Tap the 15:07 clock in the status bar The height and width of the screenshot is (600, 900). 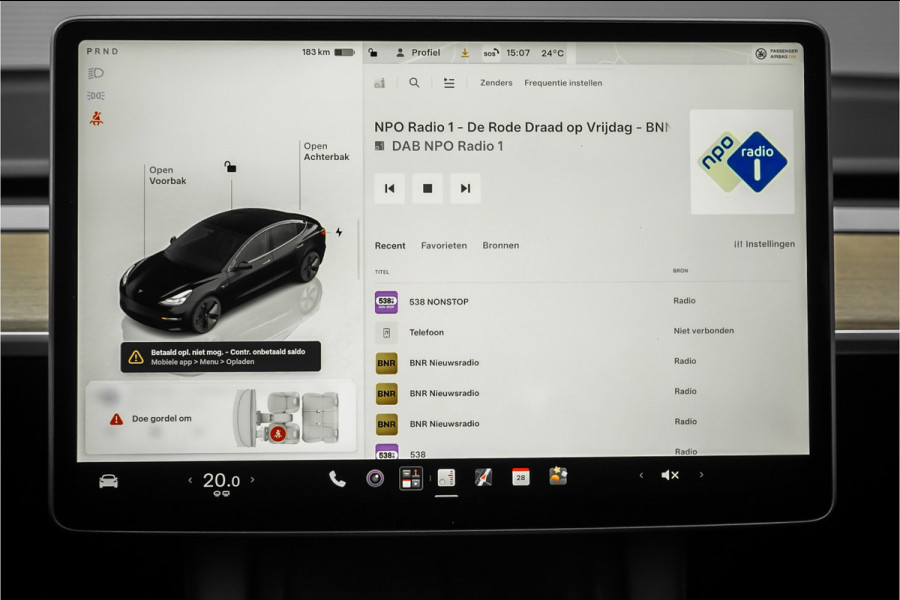518,53
